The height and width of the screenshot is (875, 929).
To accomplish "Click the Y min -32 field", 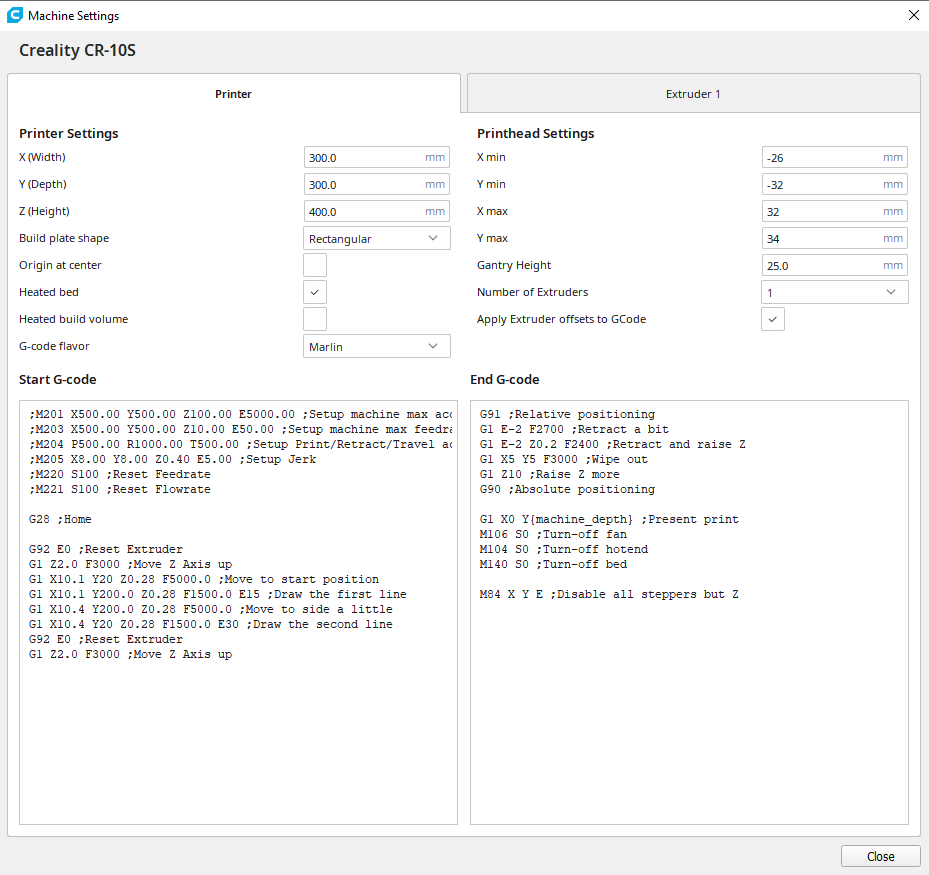I will coord(834,184).
